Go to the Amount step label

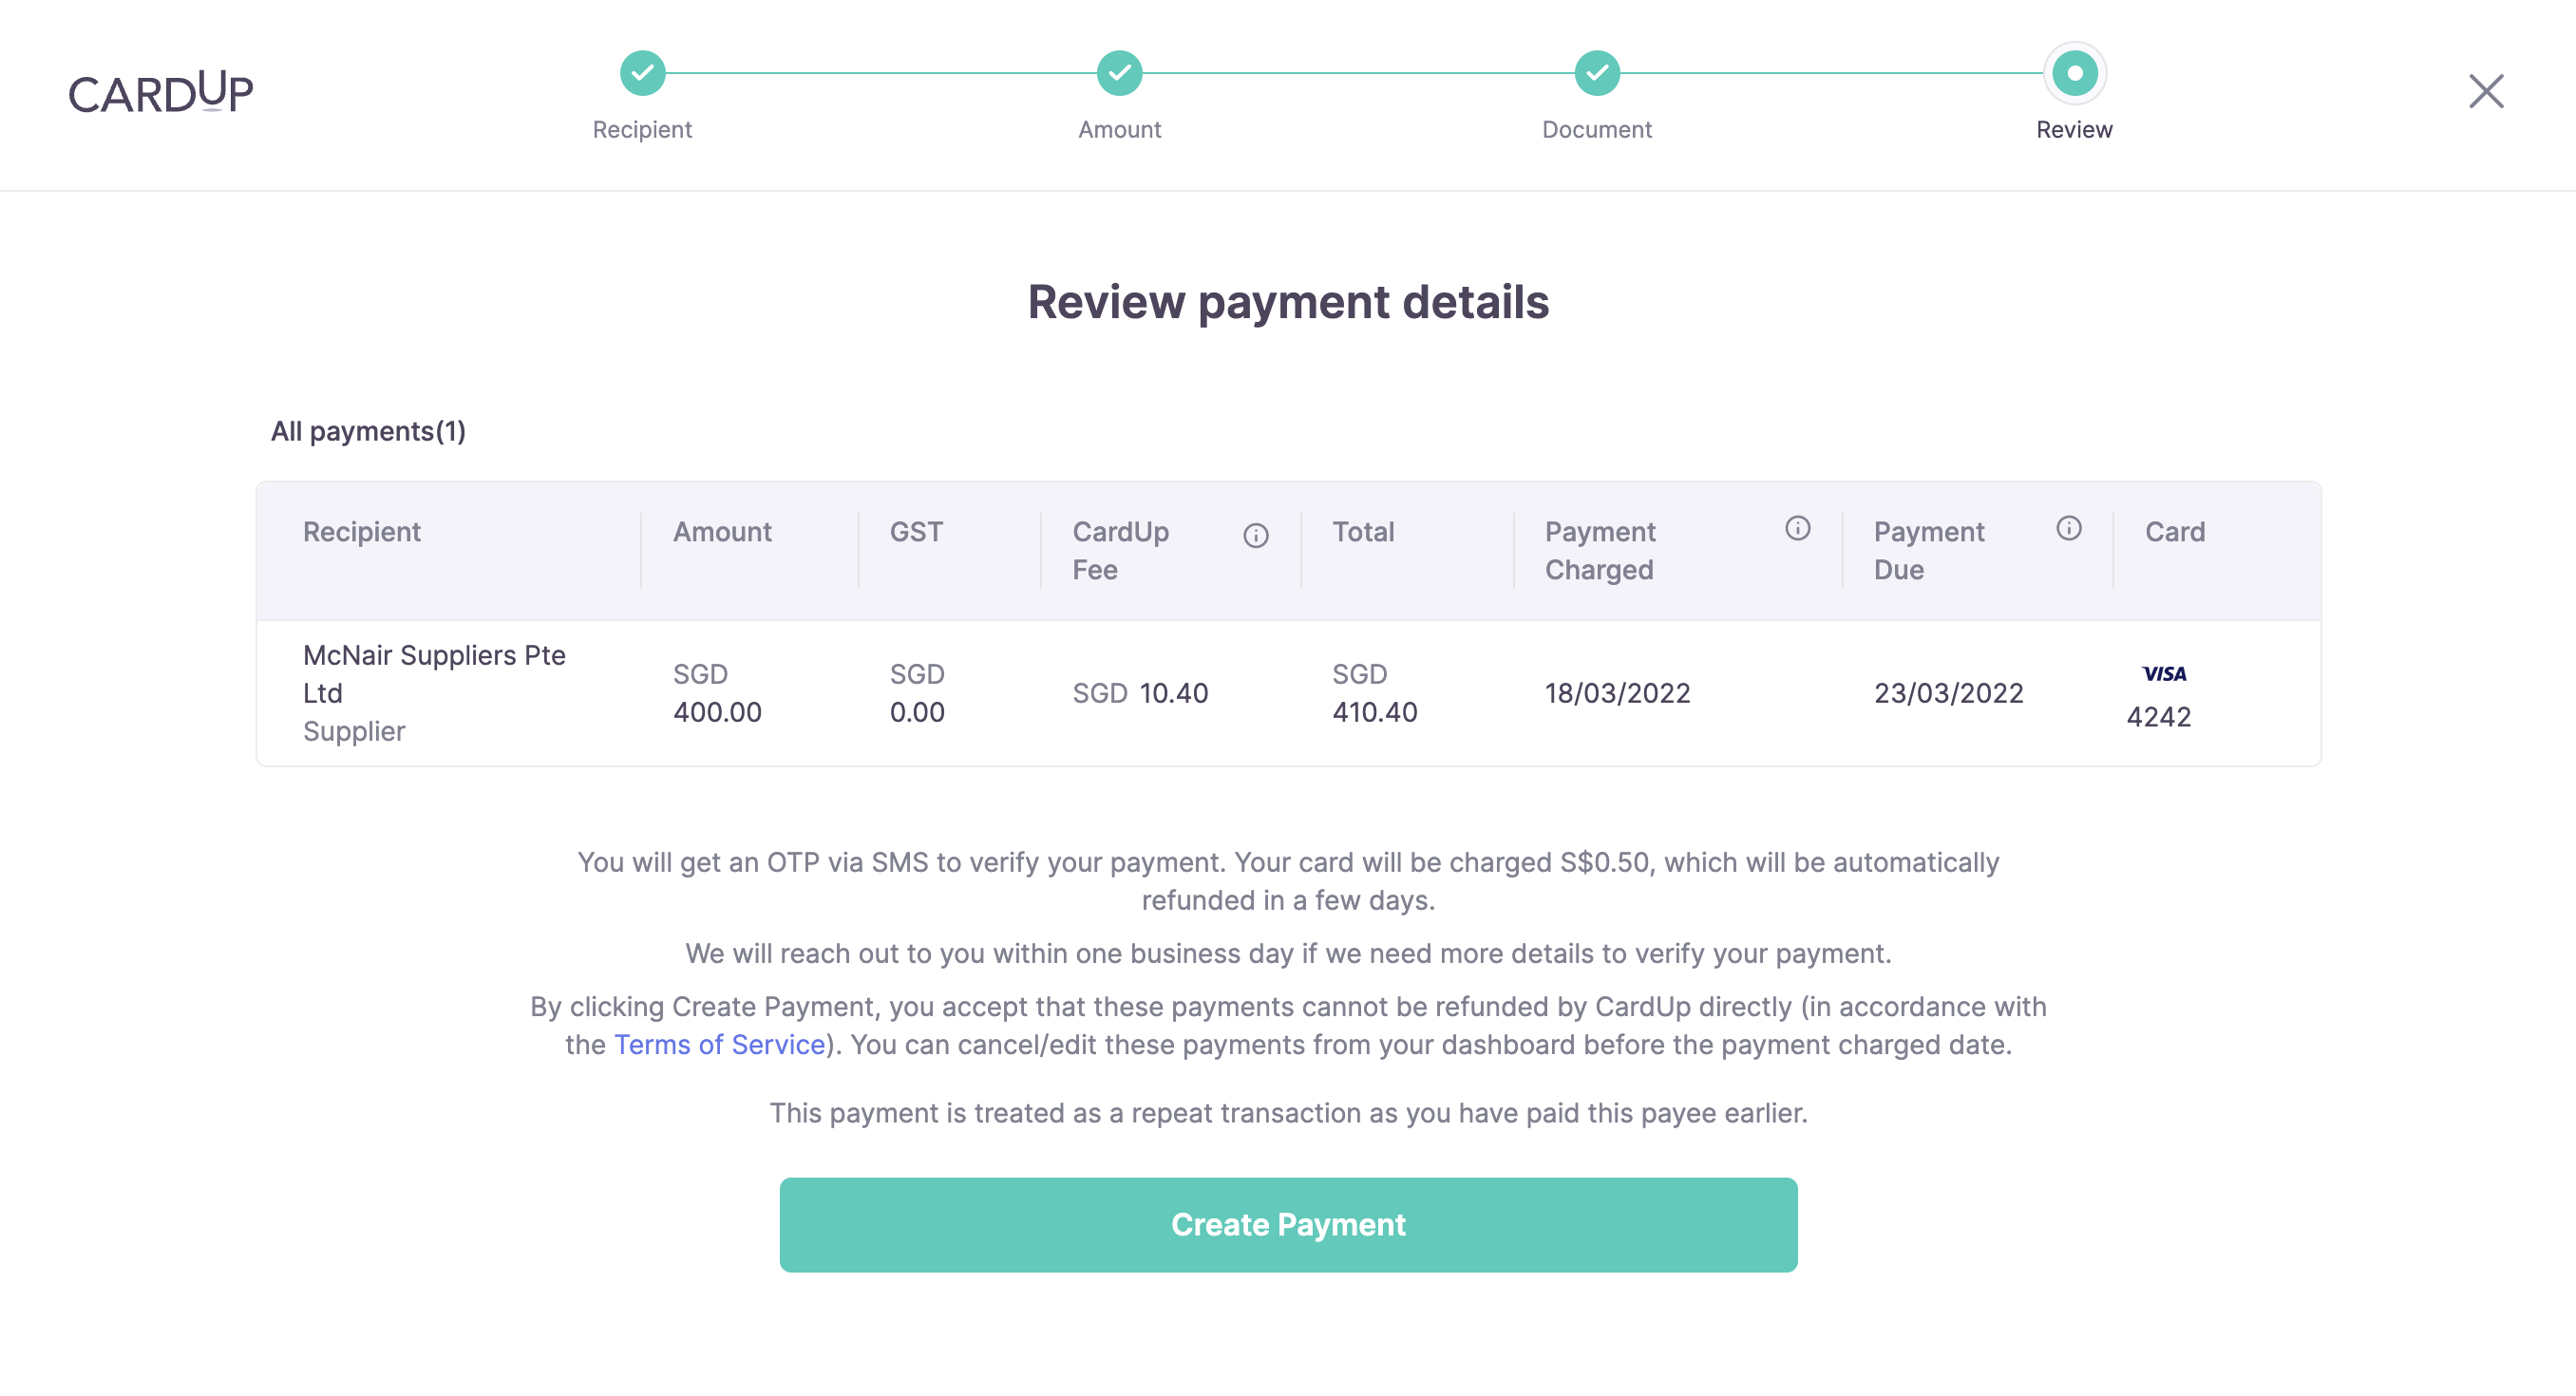pos(1119,130)
